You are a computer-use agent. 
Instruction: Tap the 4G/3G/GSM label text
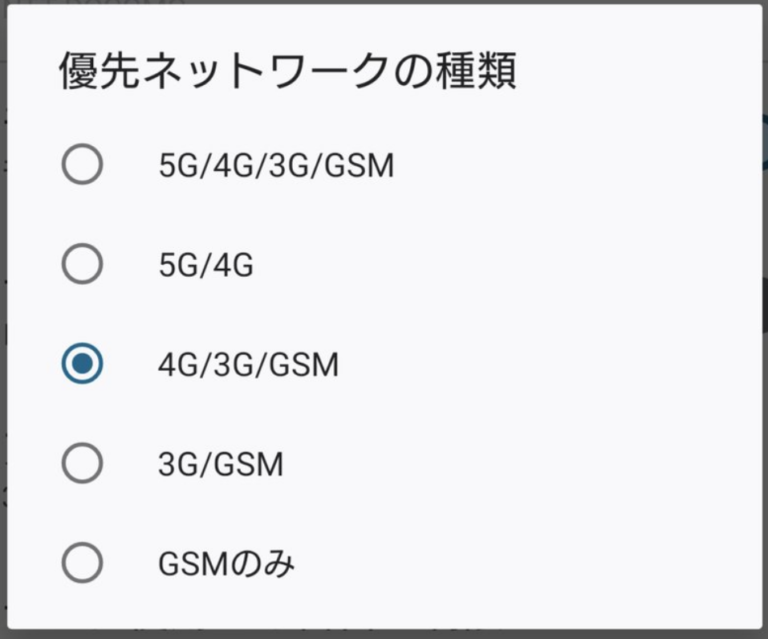248,365
